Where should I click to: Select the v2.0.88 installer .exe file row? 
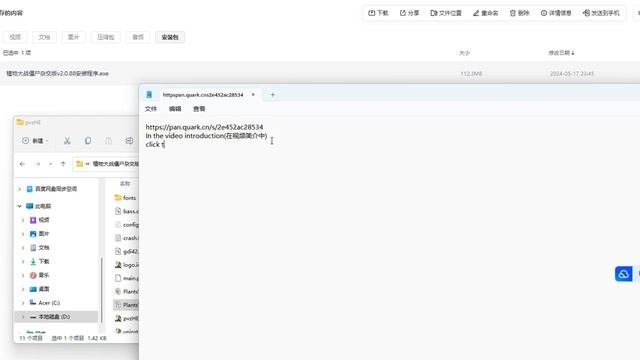coord(320,73)
